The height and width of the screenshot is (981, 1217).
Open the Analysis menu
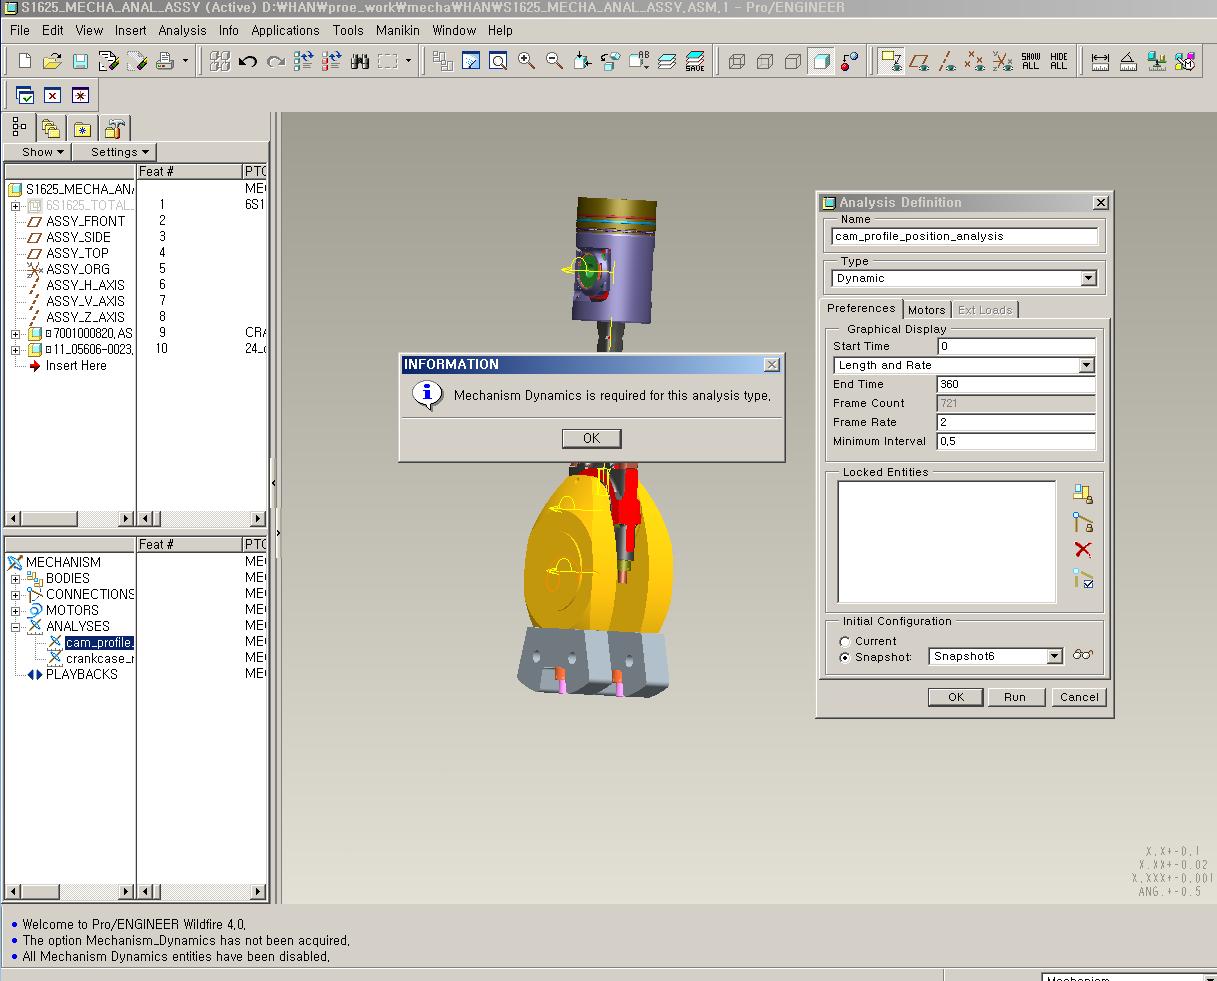click(182, 30)
